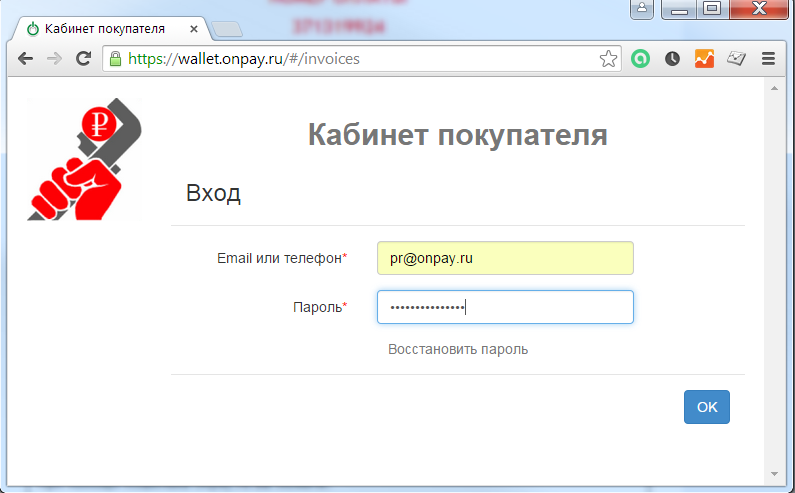Click the green circular extension icon
795x493 pixels.
click(x=641, y=59)
